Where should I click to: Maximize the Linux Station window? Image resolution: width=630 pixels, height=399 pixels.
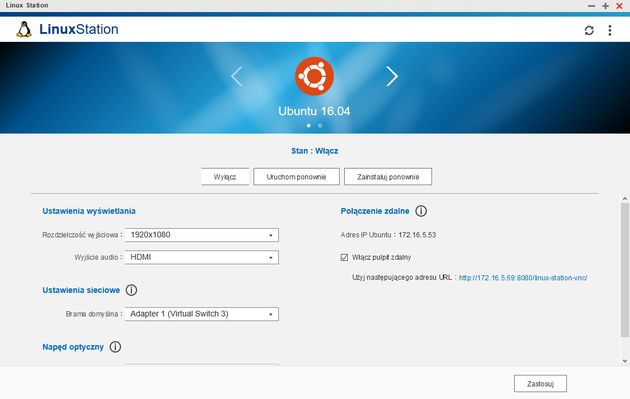tap(605, 6)
